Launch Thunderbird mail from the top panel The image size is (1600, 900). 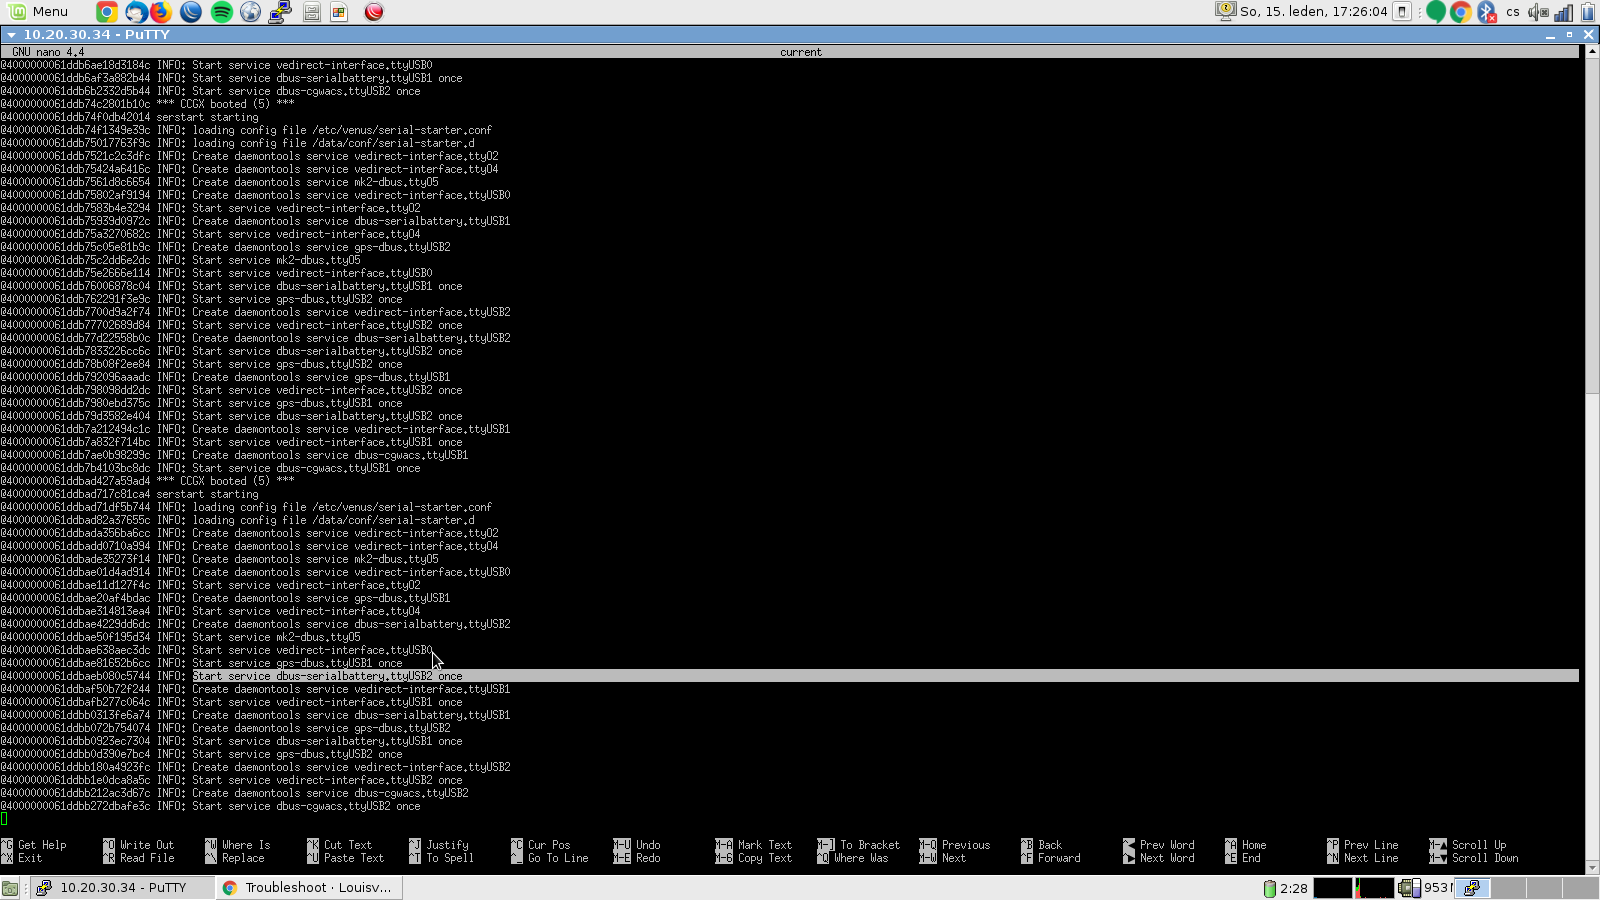pos(135,12)
